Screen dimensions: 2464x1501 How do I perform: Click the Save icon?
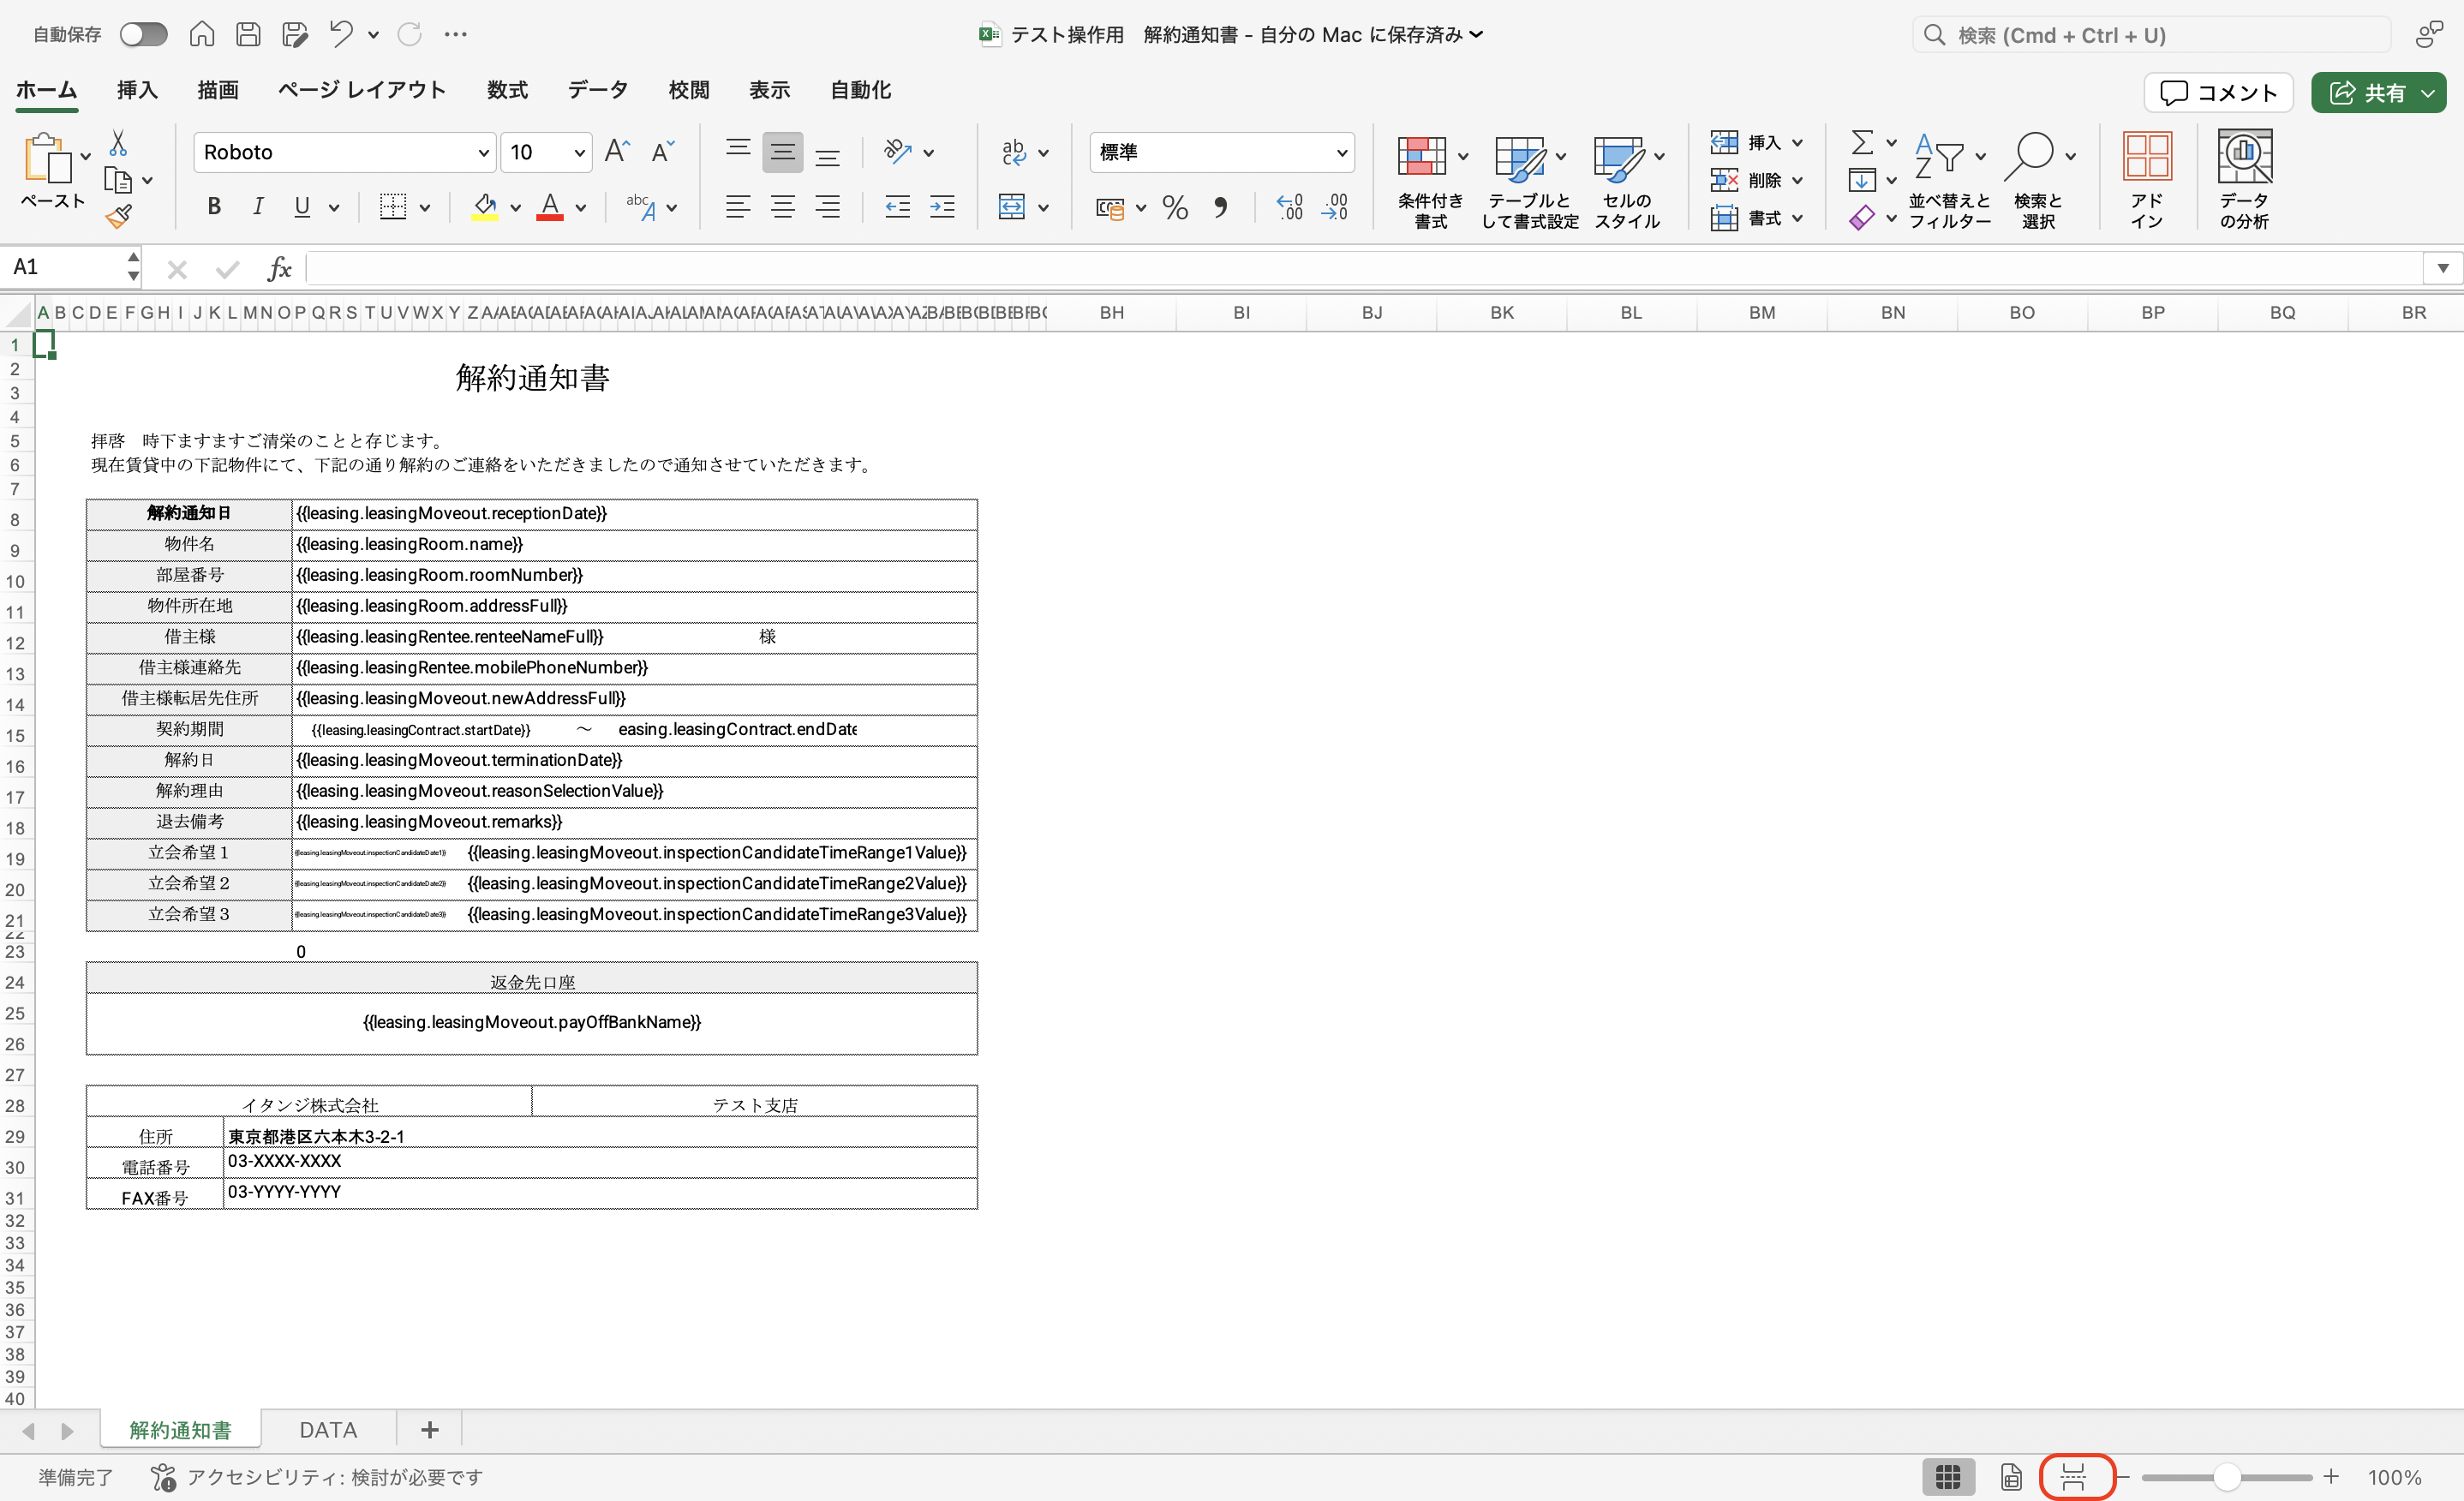248,35
